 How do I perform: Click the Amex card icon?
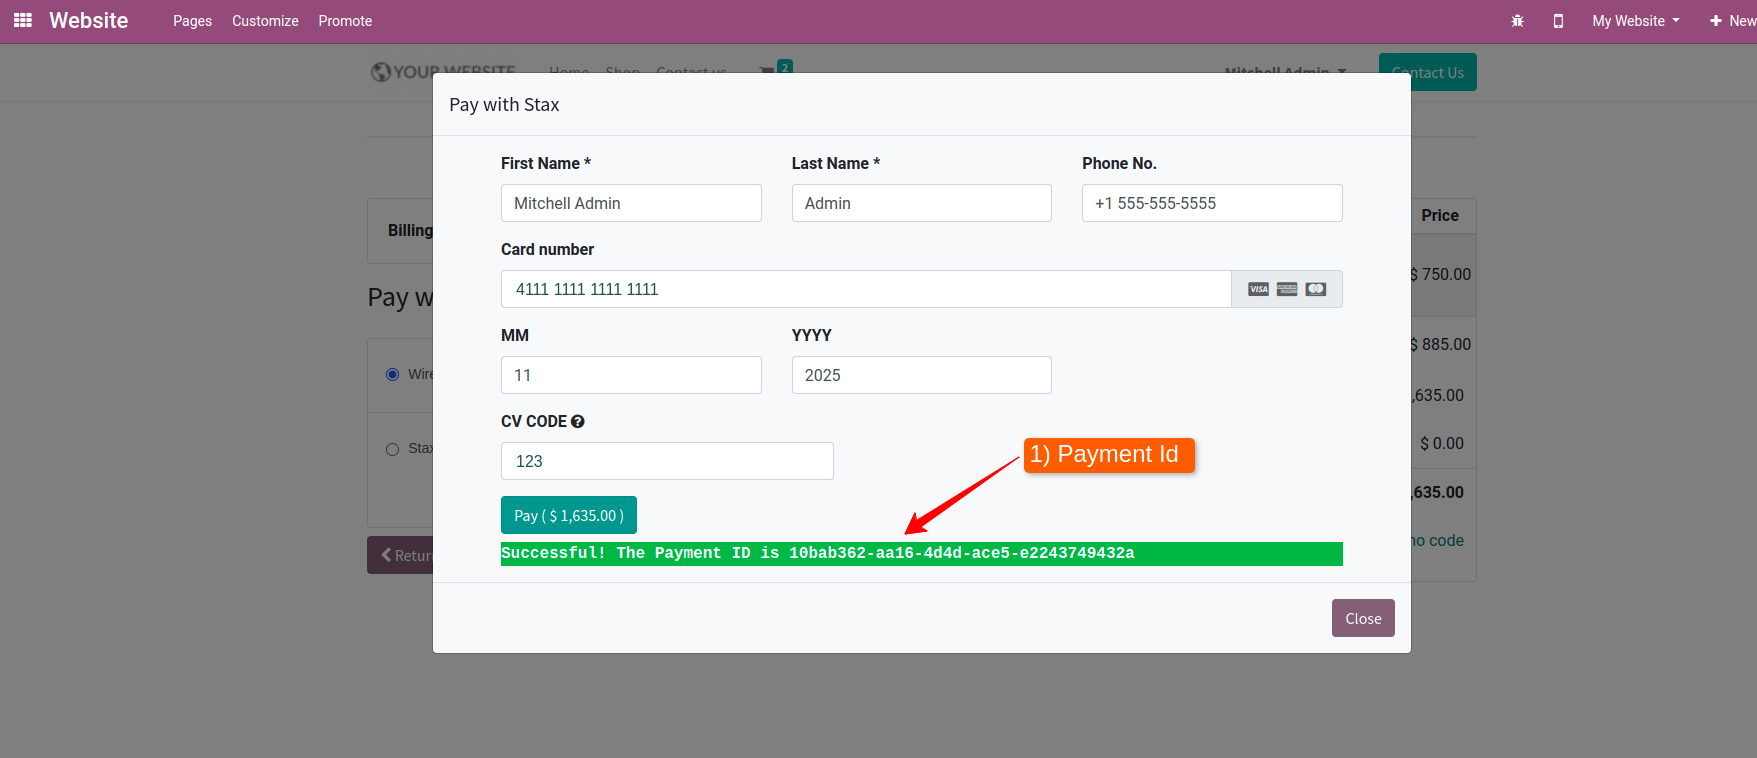click(x=1287, y=289)
